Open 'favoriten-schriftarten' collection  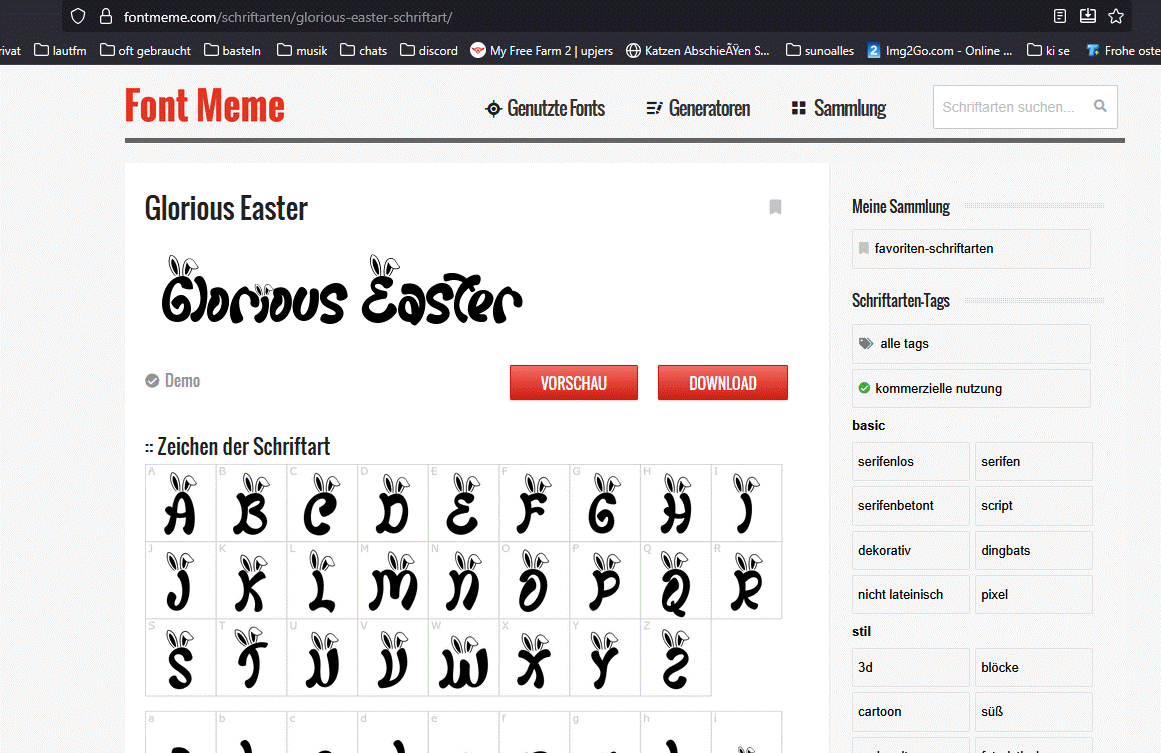pos(933,248)
